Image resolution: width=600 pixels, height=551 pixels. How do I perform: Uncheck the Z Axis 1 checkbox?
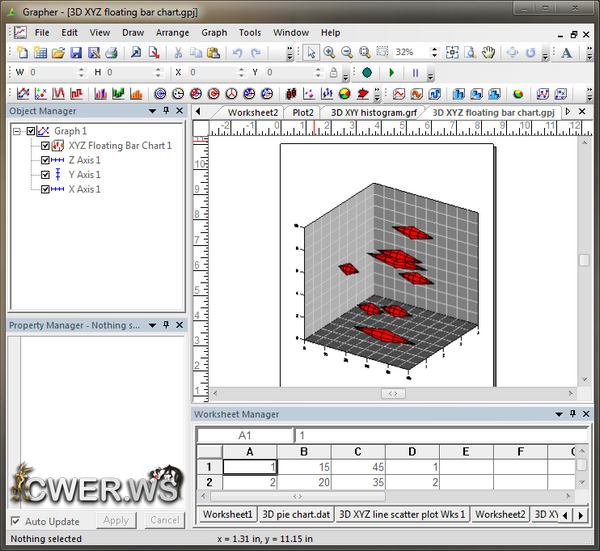[x=46, y=160]
